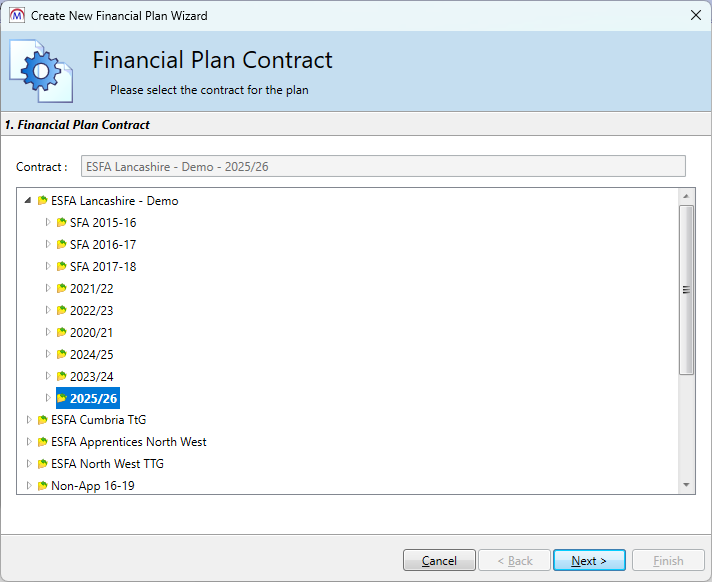Screen dimensions: 712x582
Task: Click the folder icon beside SFA 2015-16
Action: (x=62, y=223)
